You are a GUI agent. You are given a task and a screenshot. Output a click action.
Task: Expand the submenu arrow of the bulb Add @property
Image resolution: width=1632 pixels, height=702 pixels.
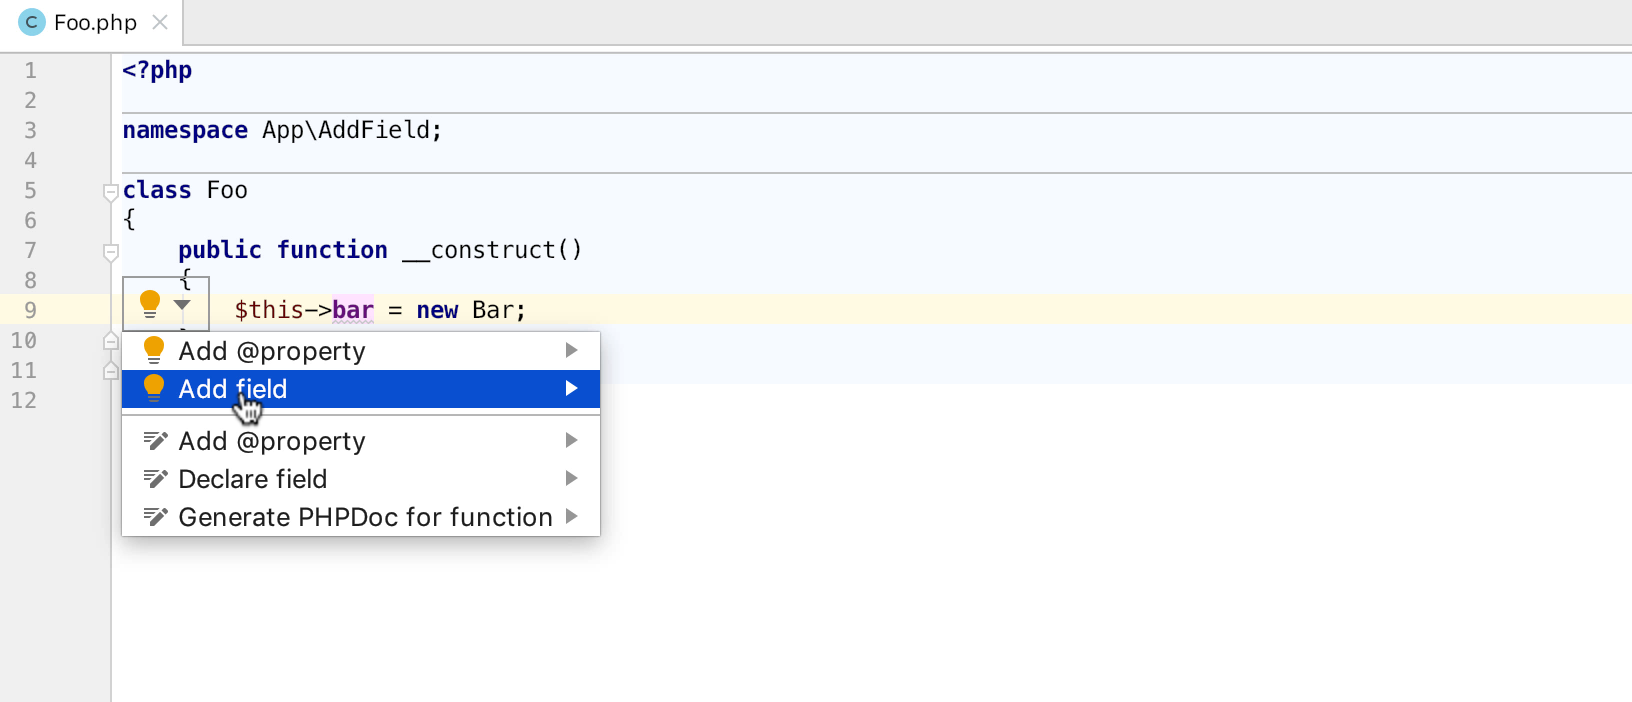572,350
